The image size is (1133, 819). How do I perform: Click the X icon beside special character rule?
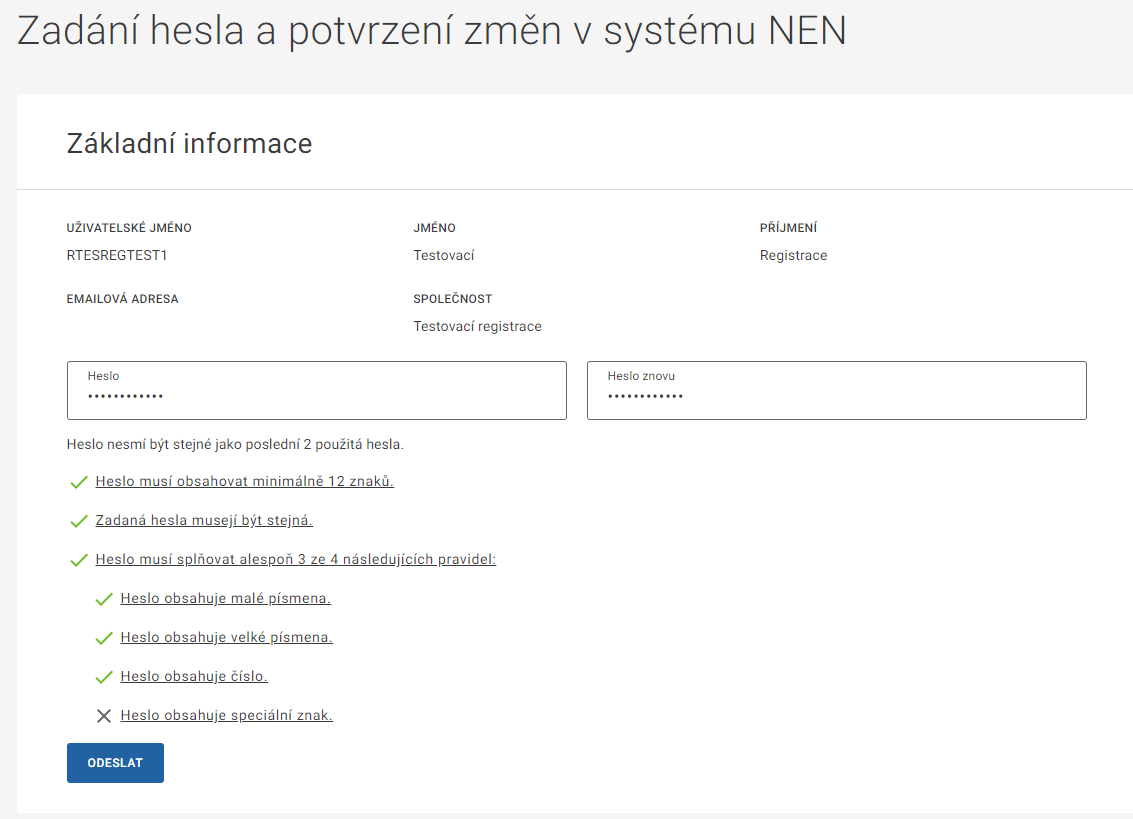104,716
